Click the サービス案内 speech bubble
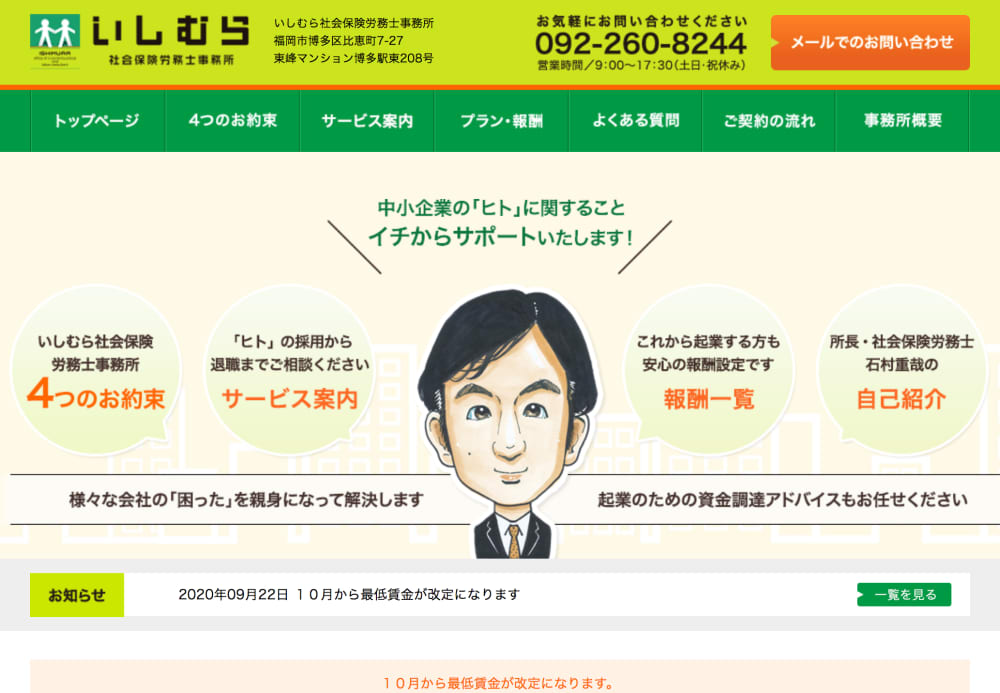The width and height of the screenshot is (1000, 693). [290, 370]
